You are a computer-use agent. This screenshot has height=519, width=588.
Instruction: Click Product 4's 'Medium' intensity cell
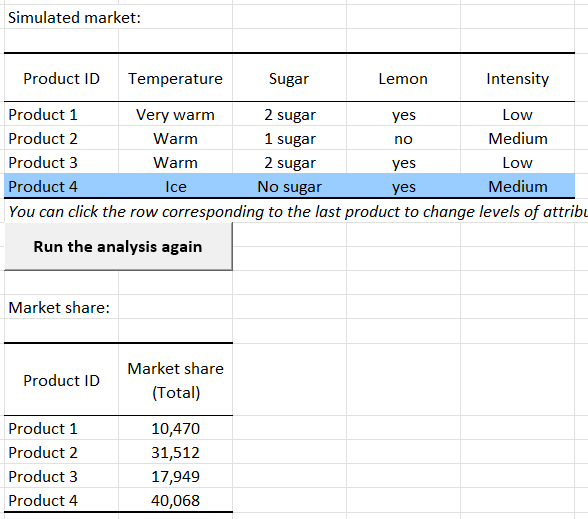518,187
